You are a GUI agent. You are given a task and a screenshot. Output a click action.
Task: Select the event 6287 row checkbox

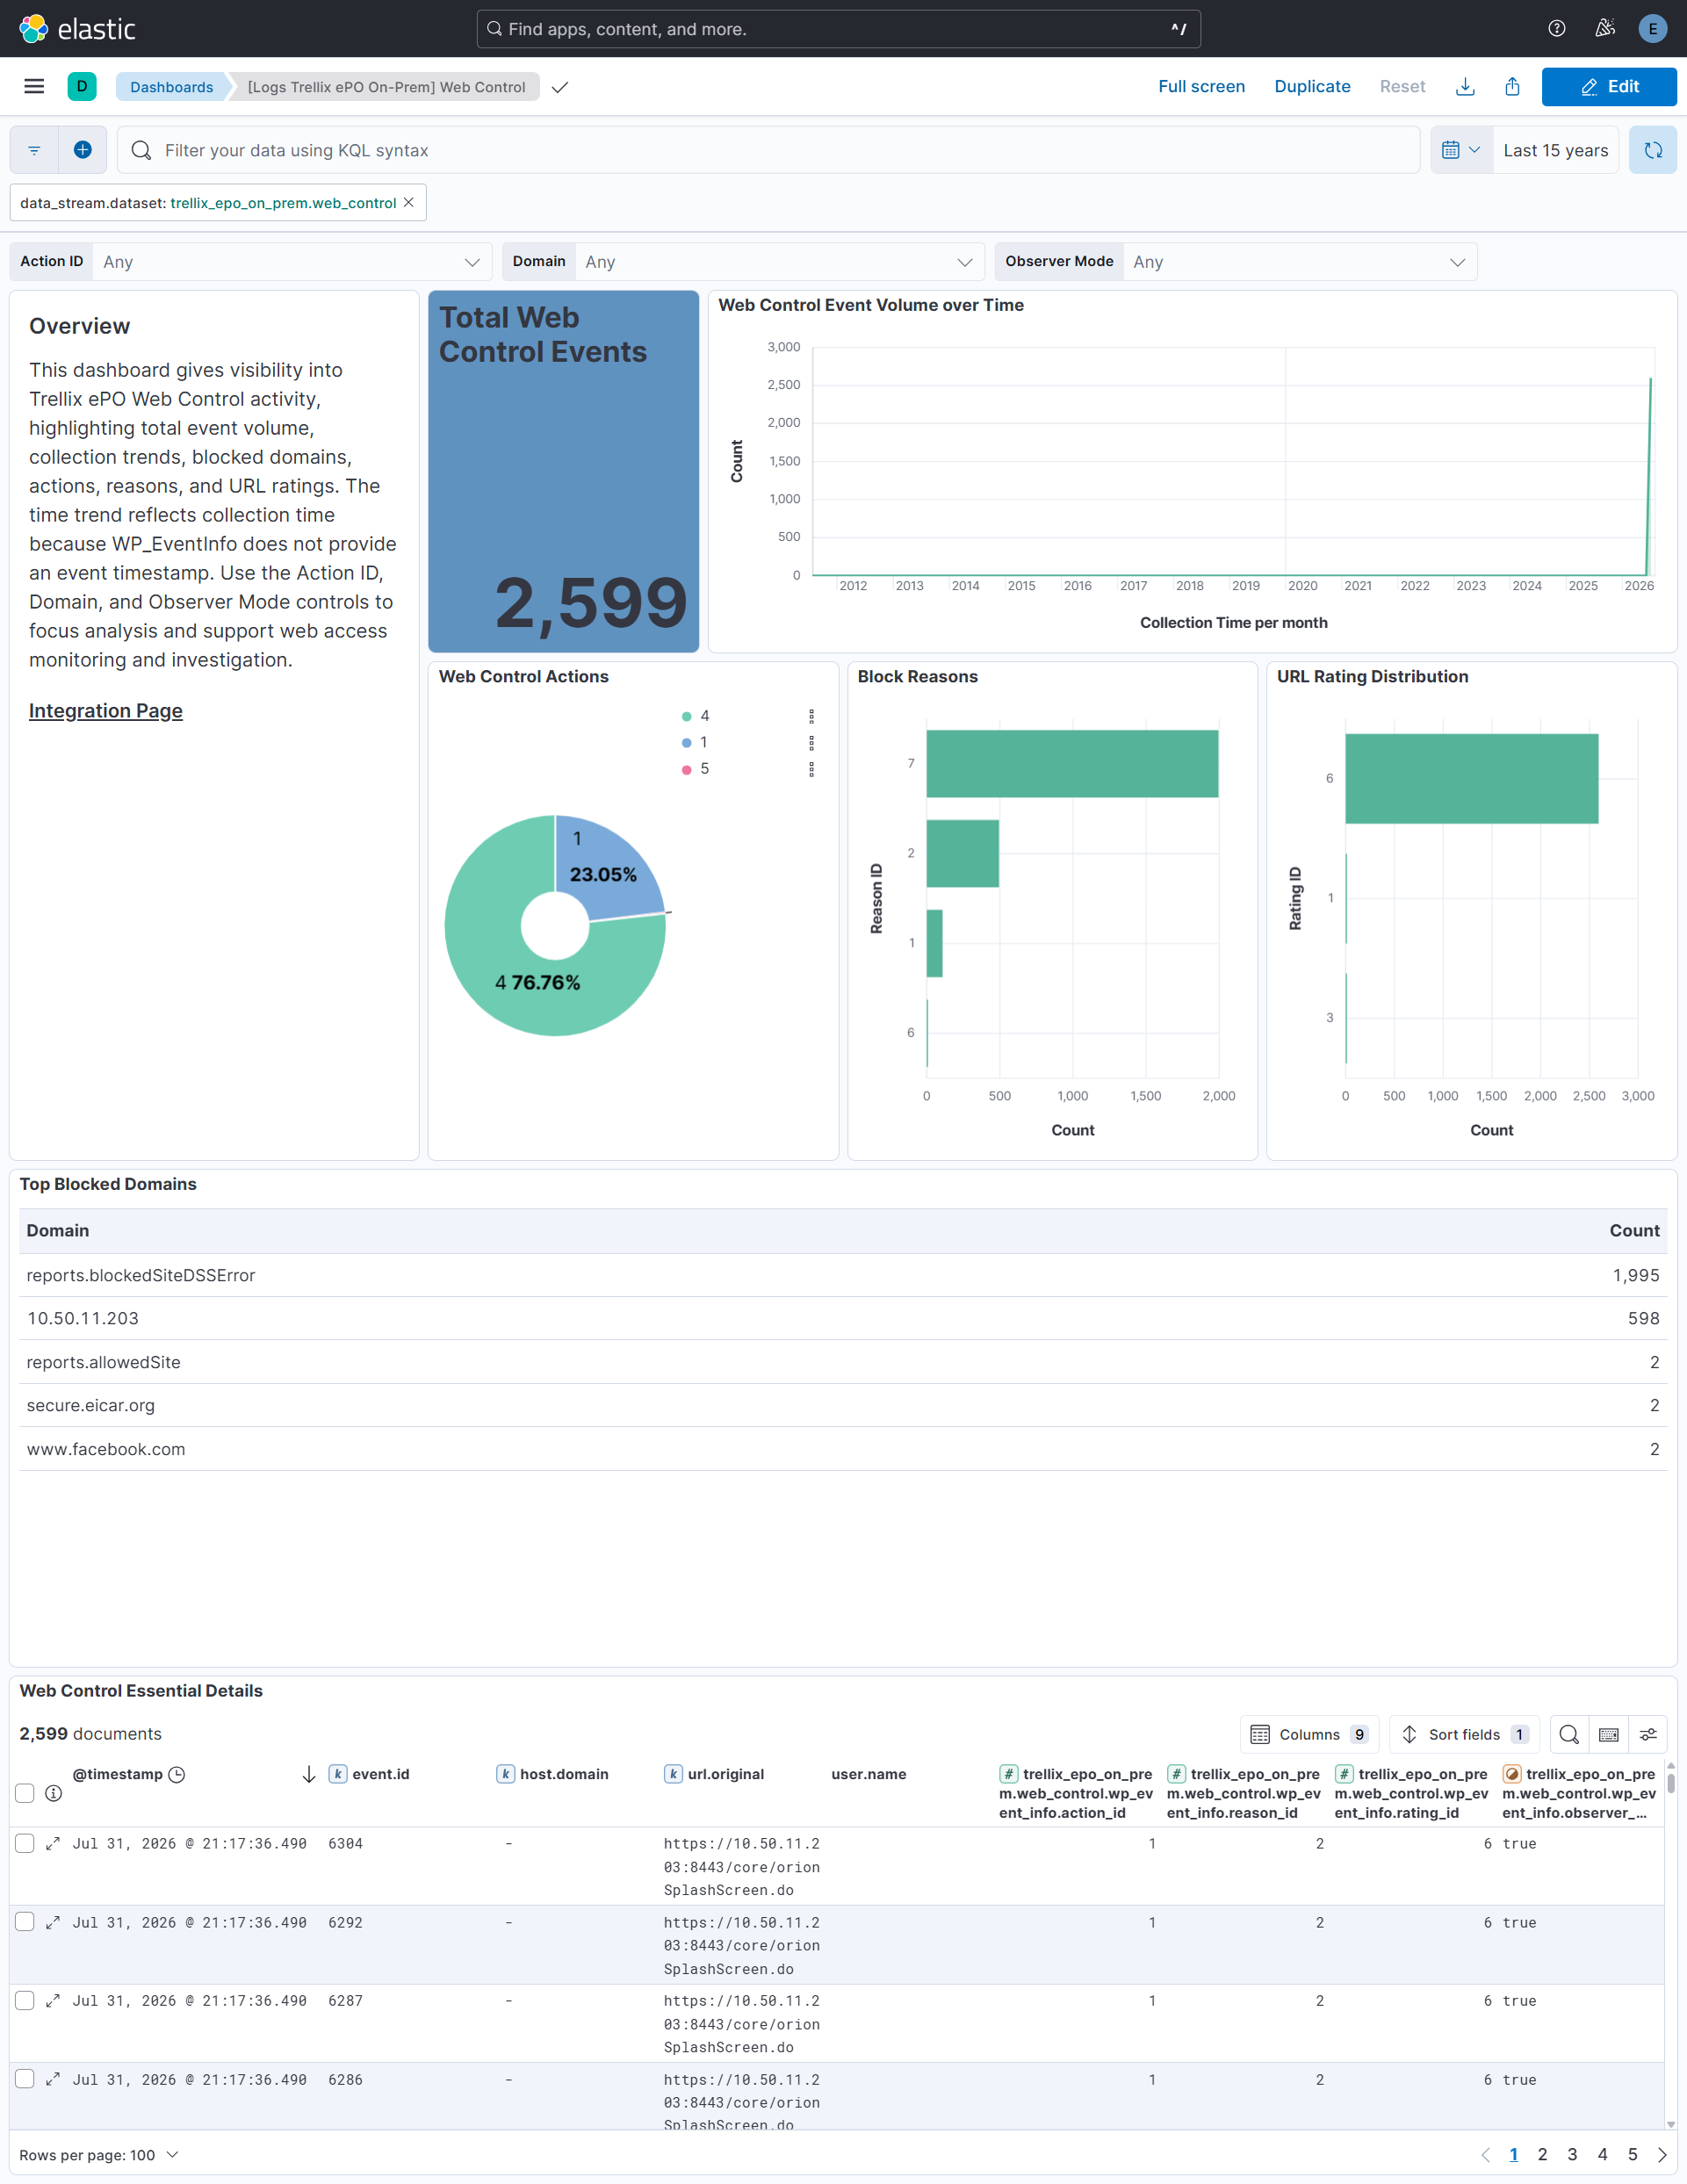pos(25,2000)
